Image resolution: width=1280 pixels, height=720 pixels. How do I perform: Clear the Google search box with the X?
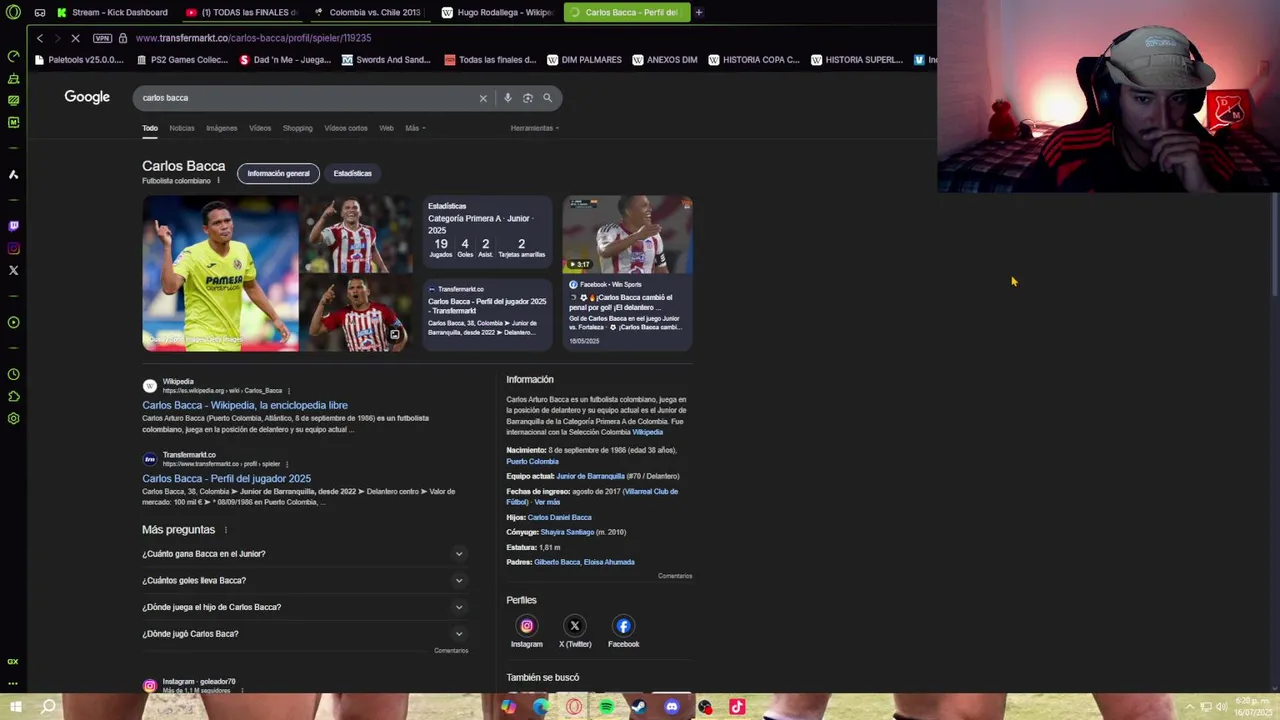[x=483, y=98]
